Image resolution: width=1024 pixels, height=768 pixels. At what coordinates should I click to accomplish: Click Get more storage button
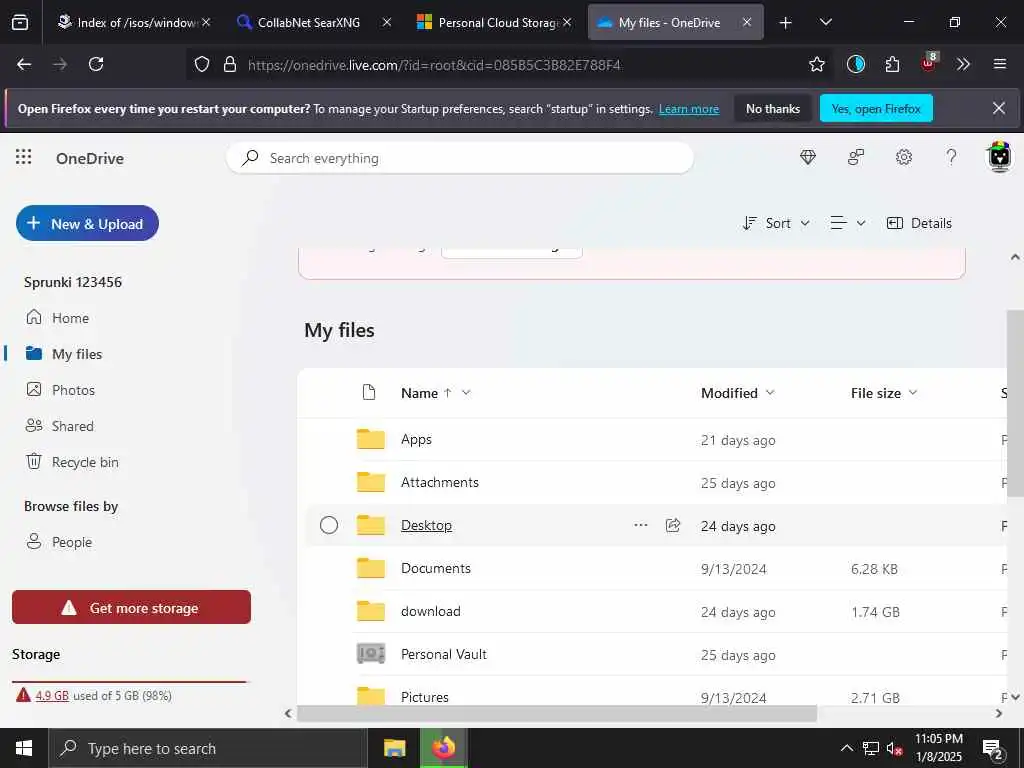click(x=131, y=607)
